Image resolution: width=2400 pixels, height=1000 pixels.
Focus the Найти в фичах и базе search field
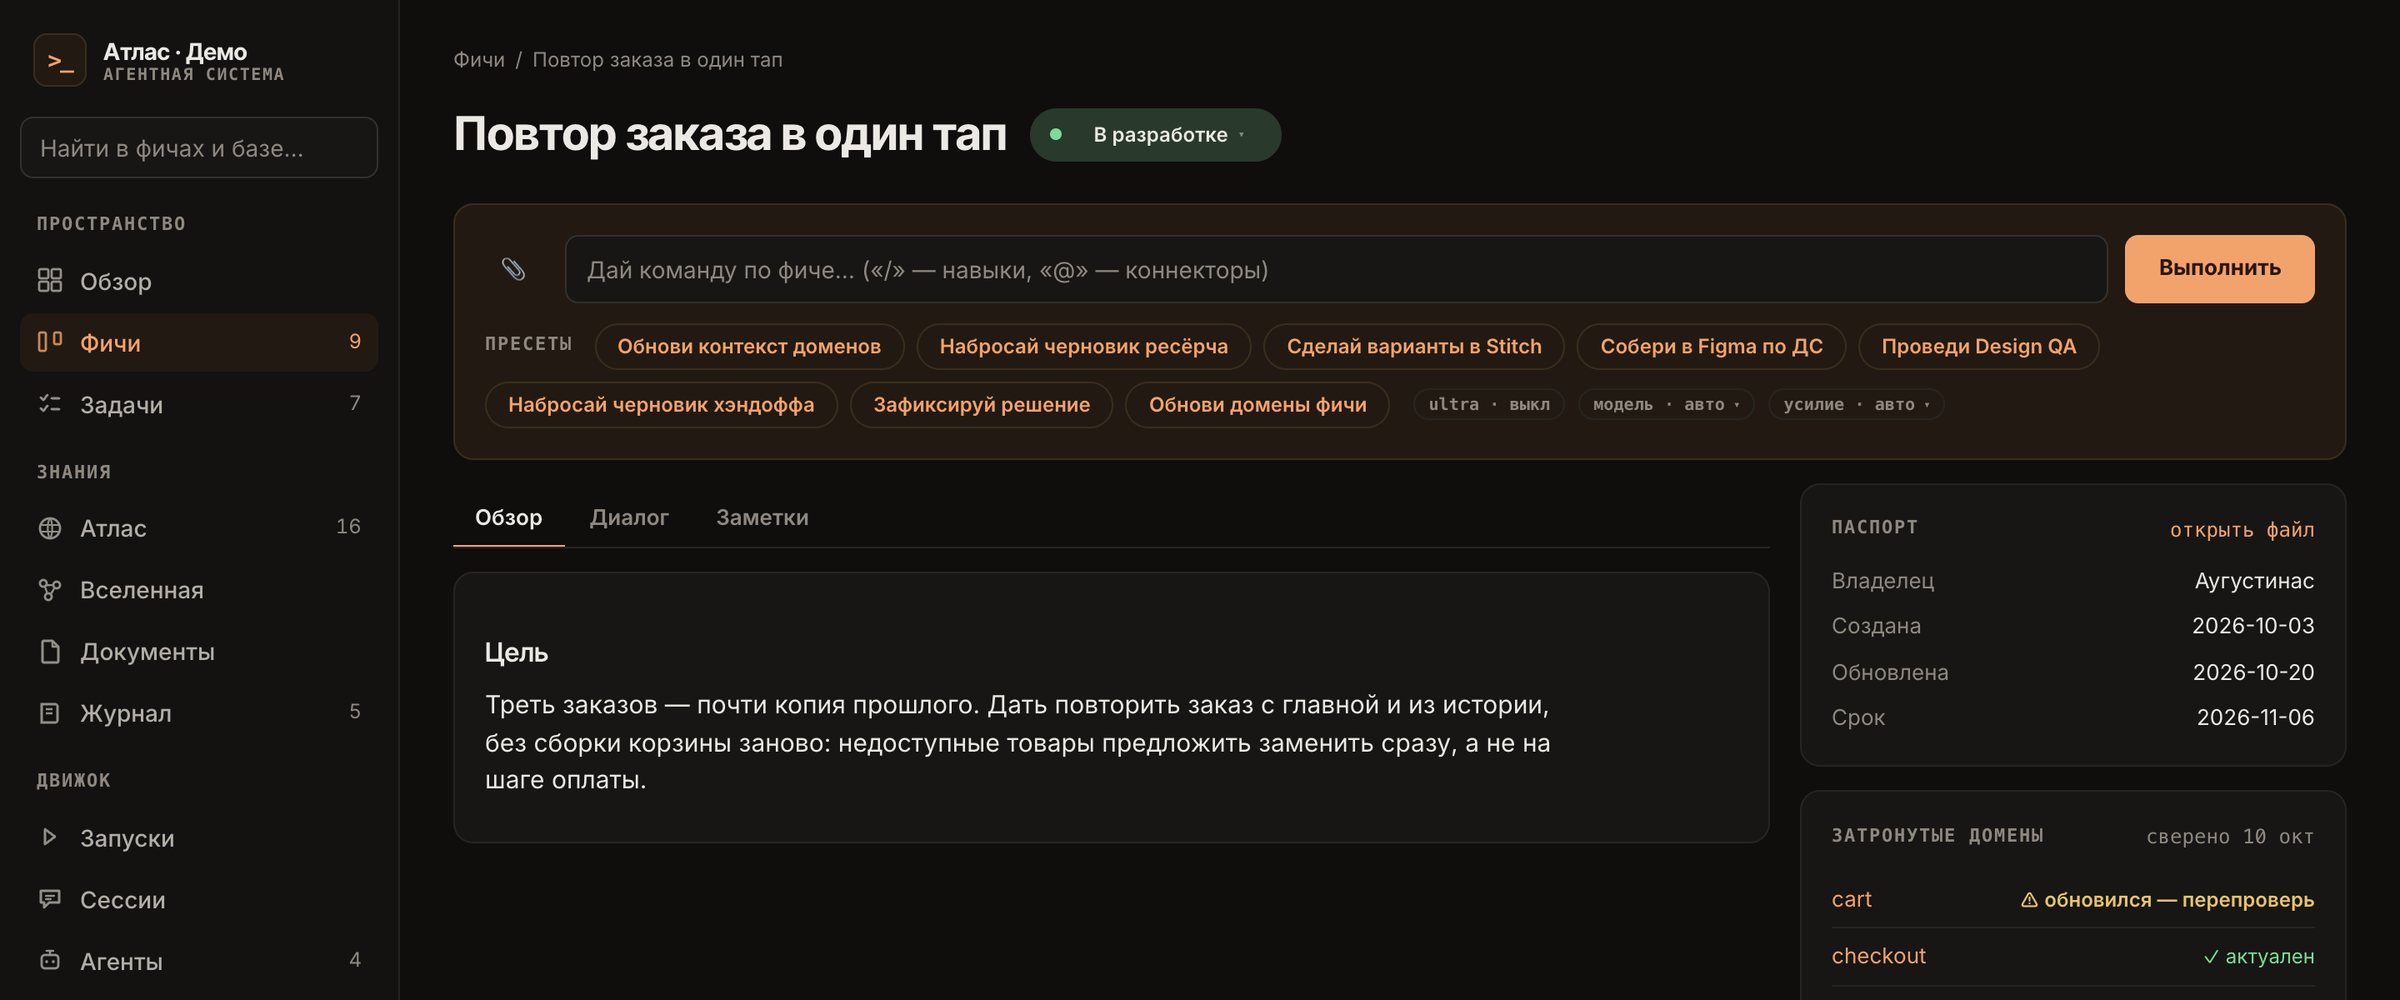tap(199, 148)
